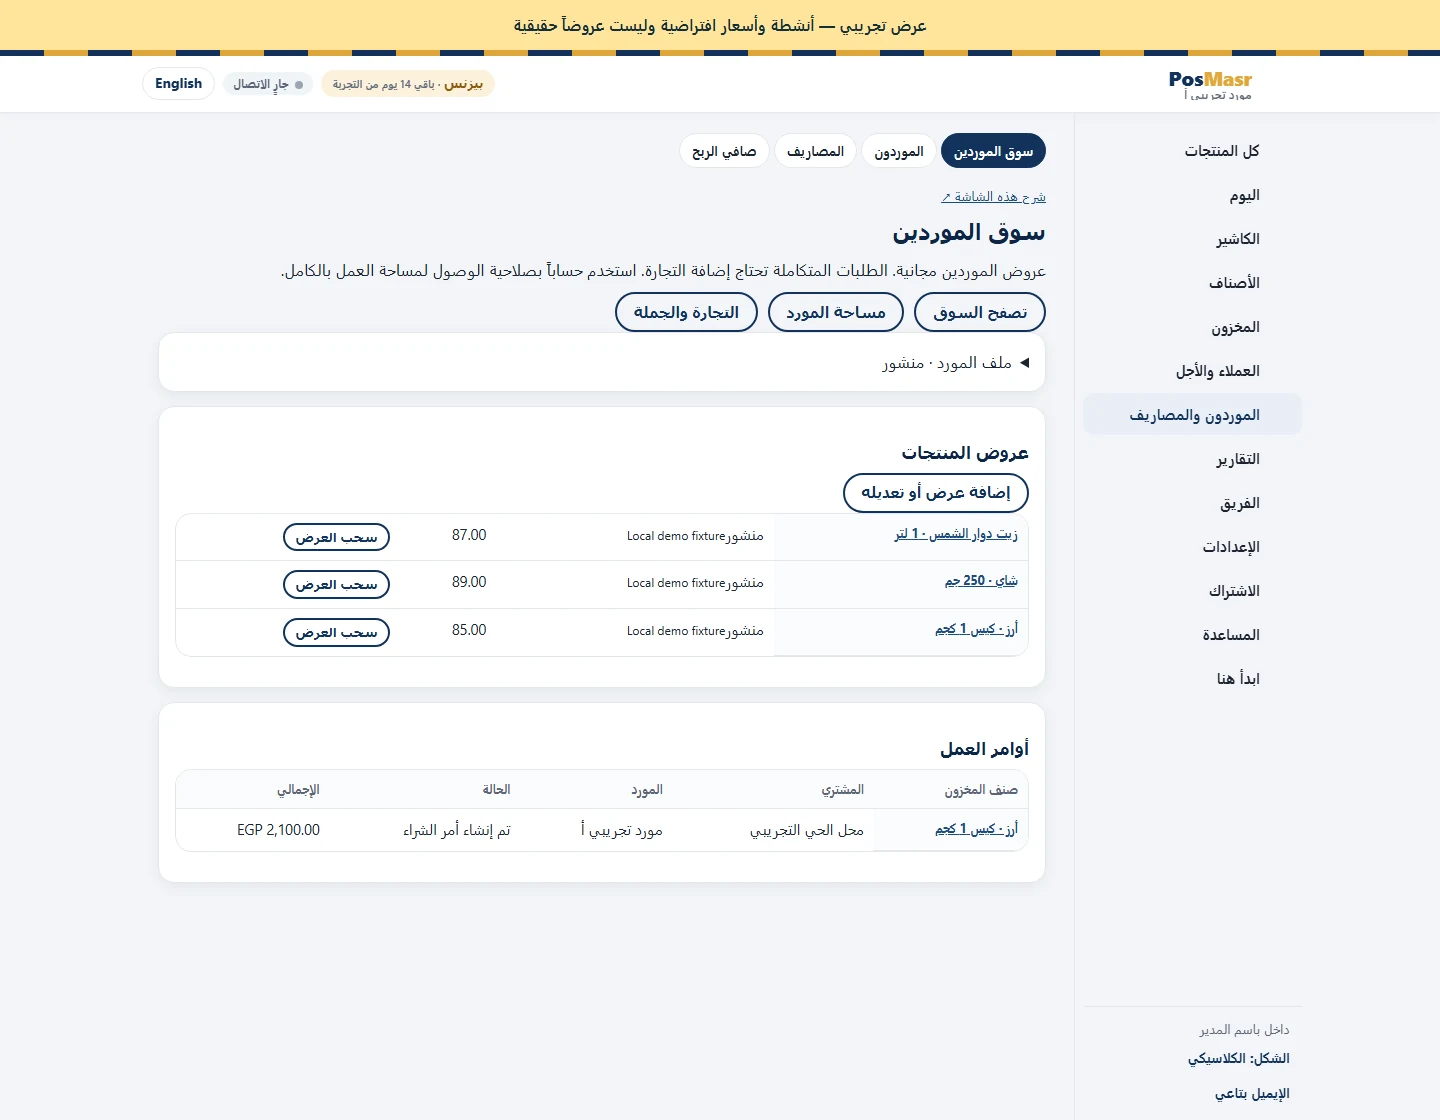Withdraw the offer priced 87.00
1440x1120 pixels.
(336, 537)
